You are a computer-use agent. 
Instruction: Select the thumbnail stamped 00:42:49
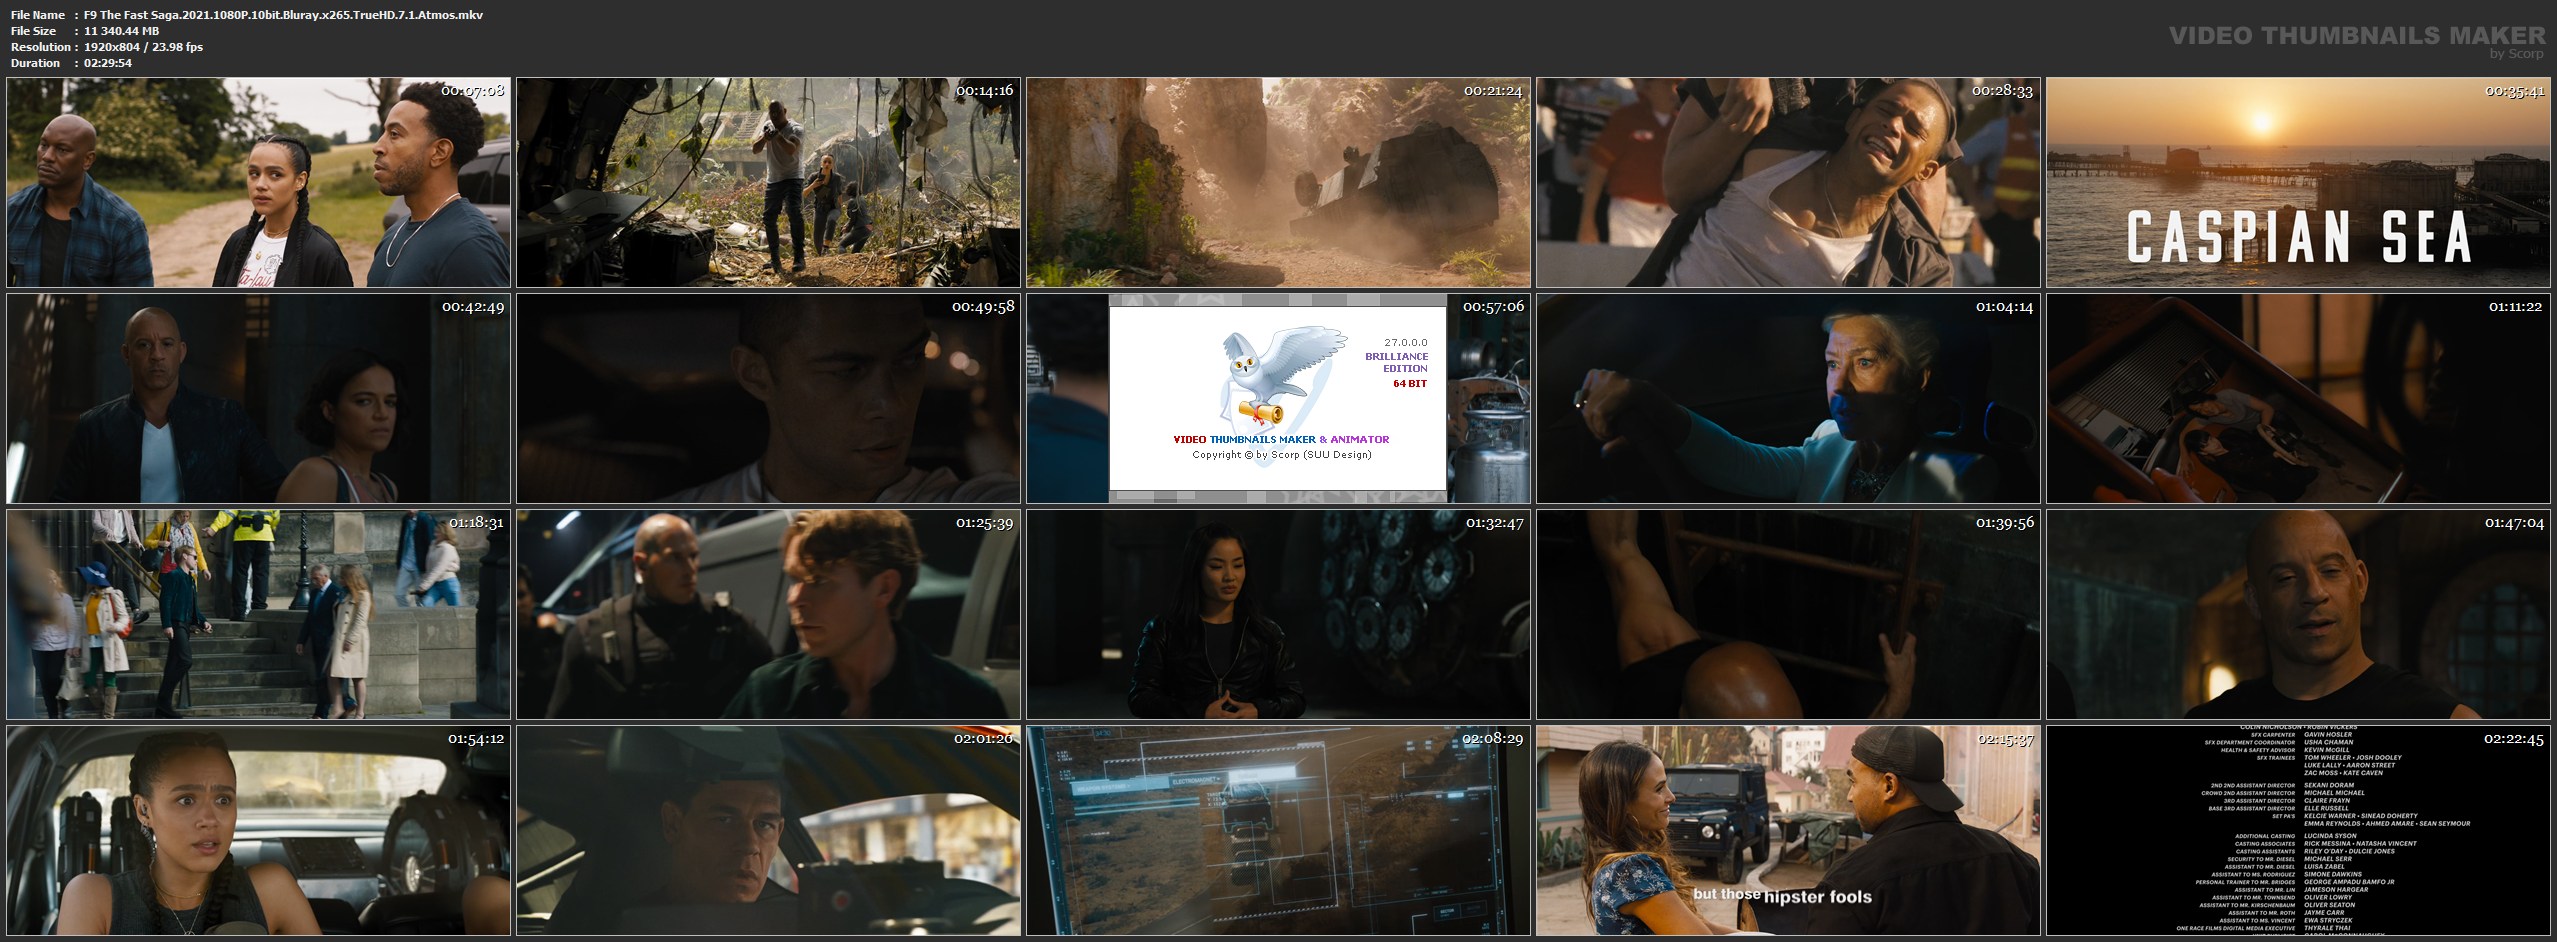tap(258, 398)
